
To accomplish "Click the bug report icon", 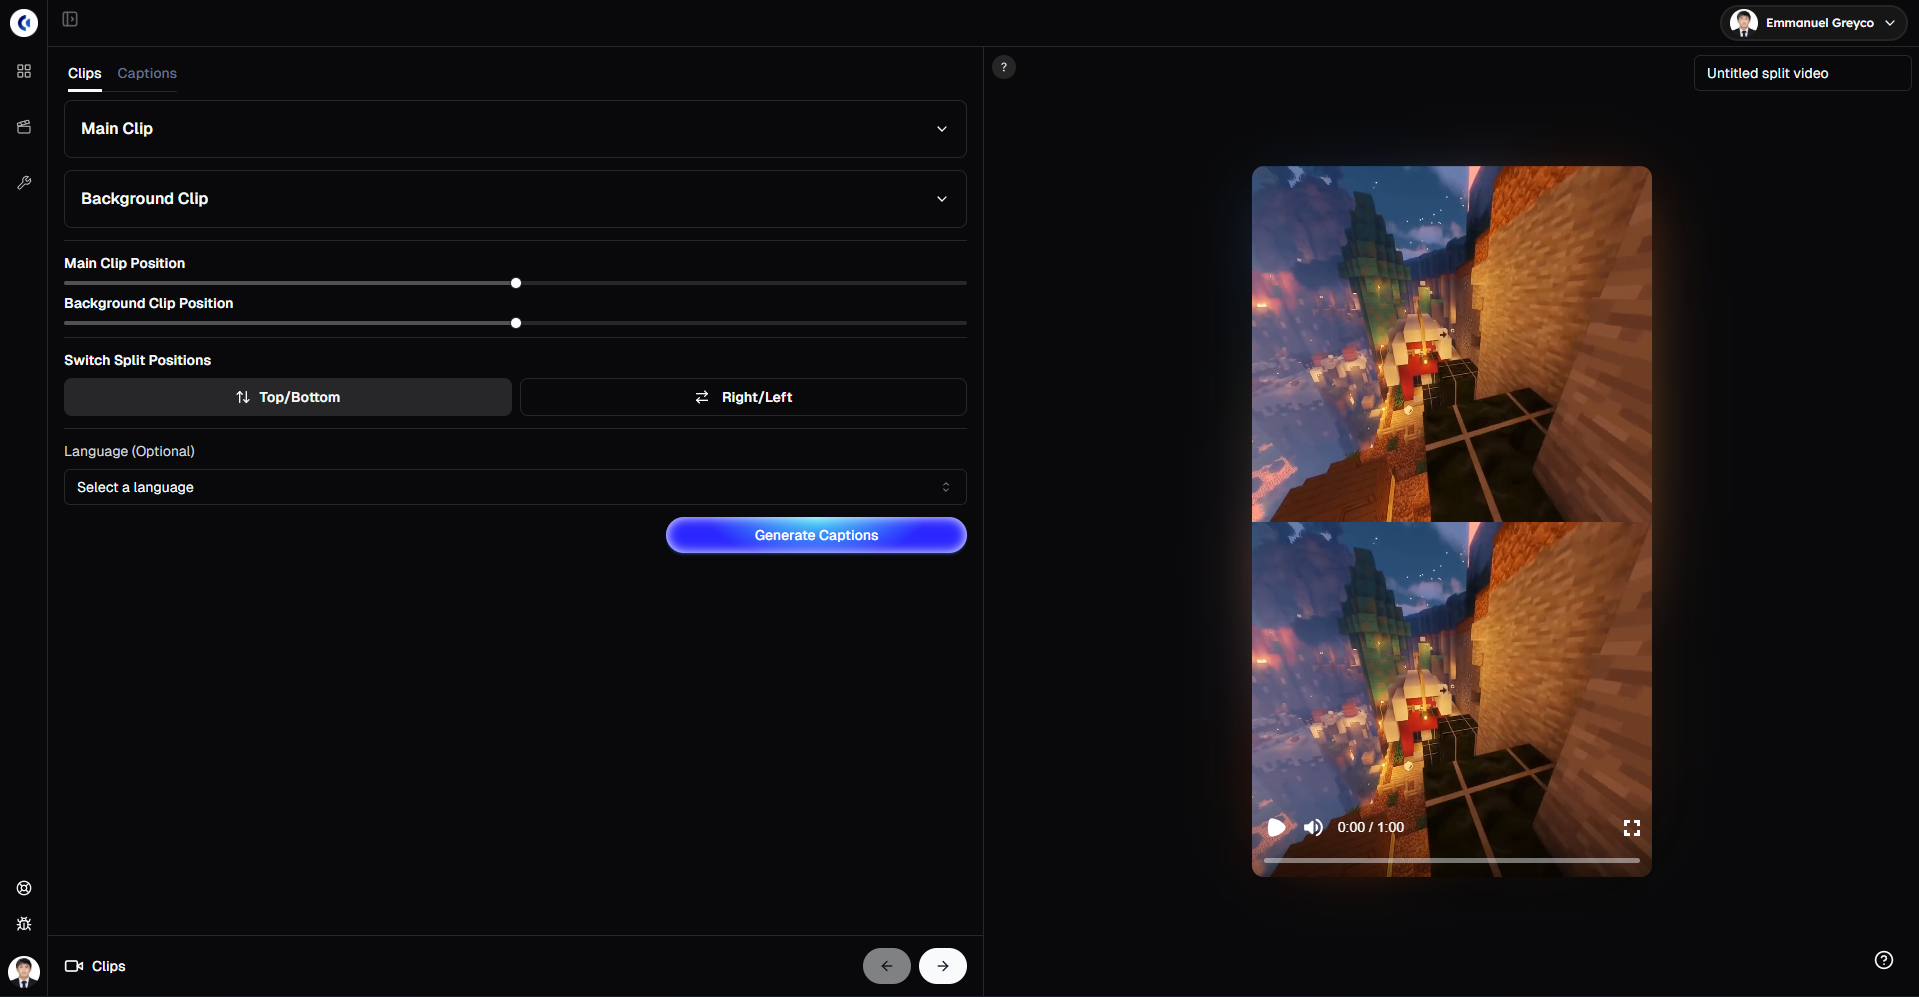I will pos(24,924).
